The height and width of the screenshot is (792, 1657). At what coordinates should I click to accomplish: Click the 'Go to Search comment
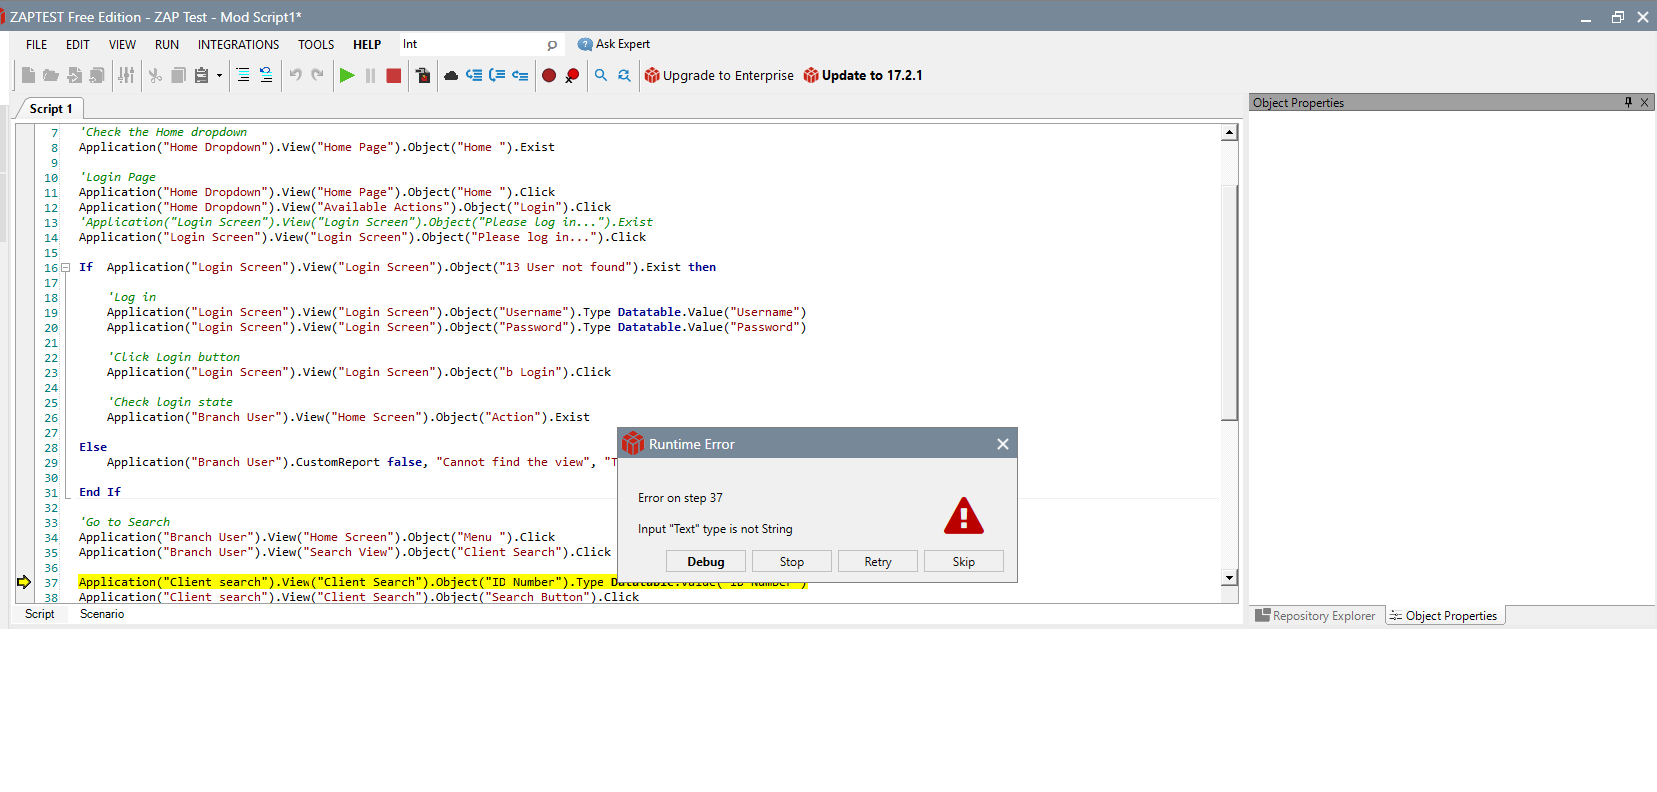point(124,522)
